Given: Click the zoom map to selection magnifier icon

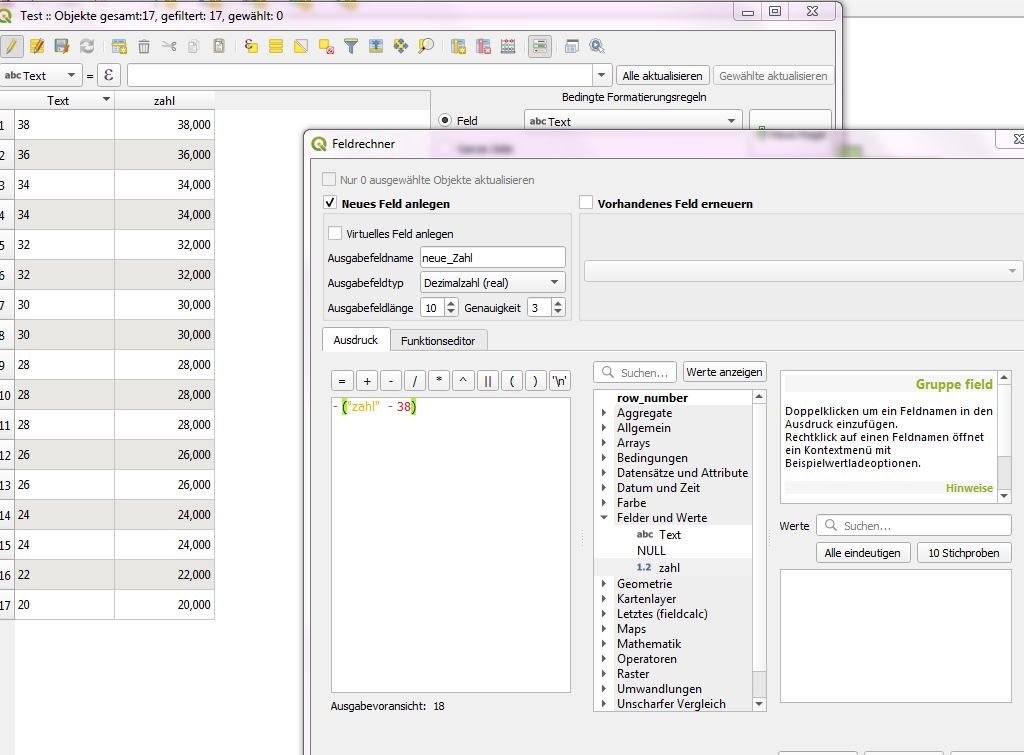Looking at the screenshot, I should 426,46.
